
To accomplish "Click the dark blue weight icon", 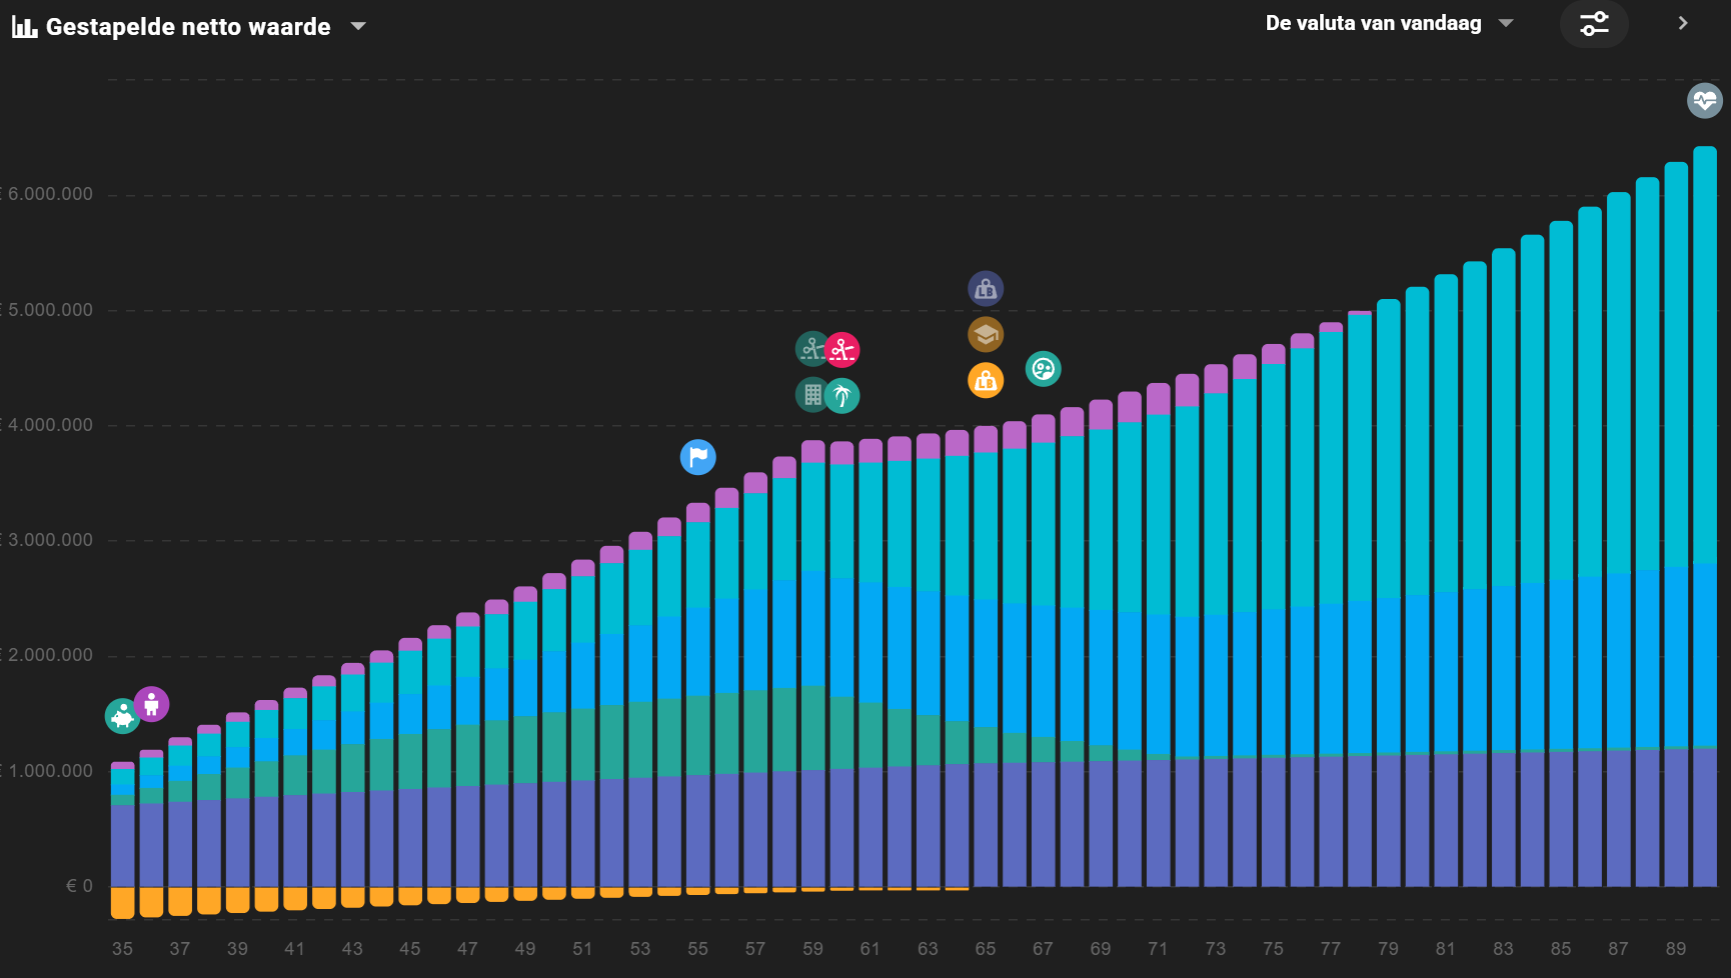I will pos(985,289).
